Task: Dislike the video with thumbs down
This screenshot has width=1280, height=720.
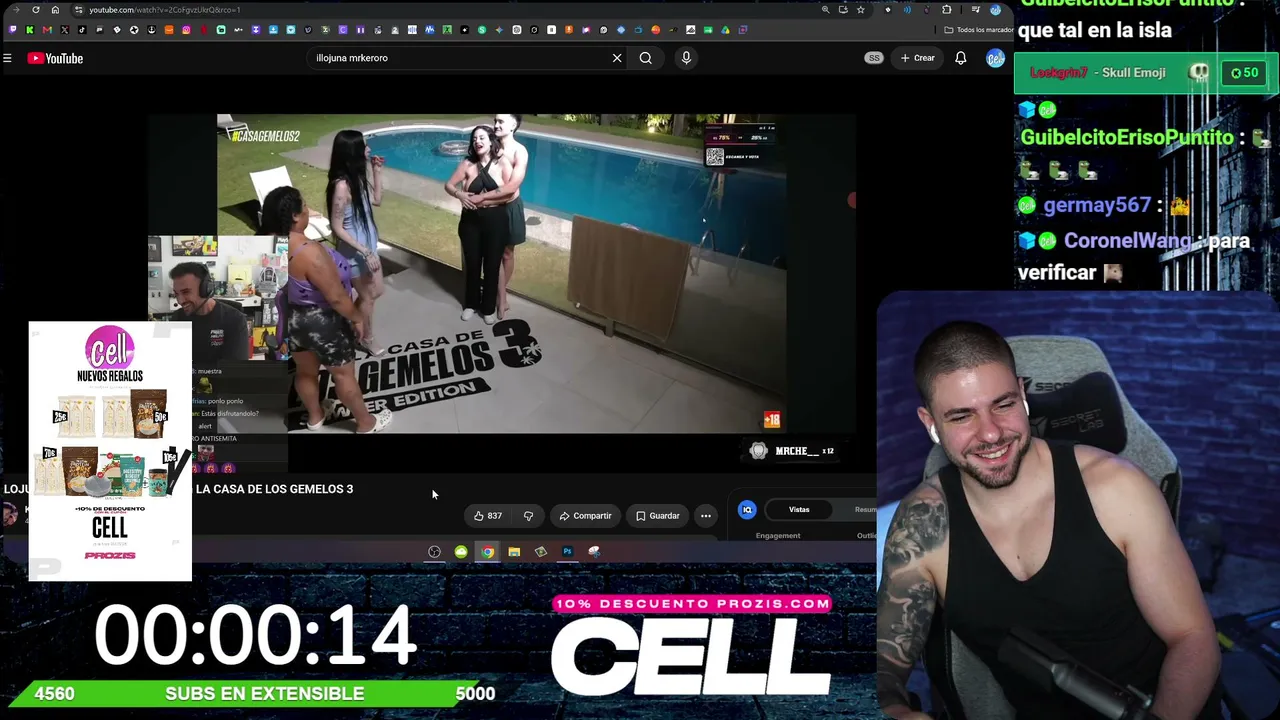Action: tap(528, 516)
